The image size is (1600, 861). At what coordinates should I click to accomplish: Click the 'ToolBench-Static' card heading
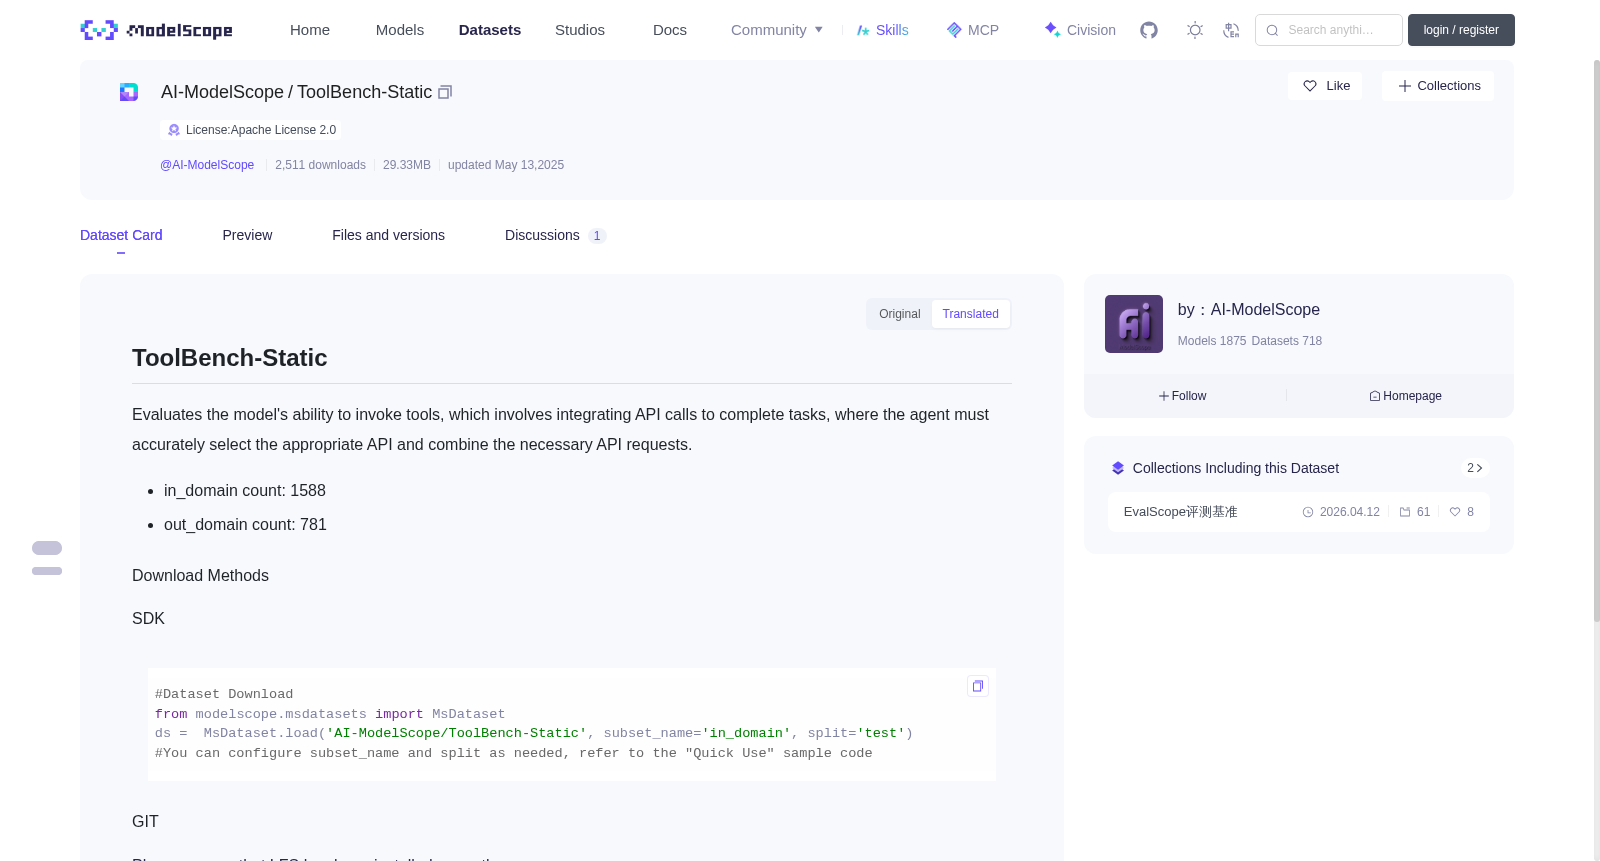click(230, 358)
